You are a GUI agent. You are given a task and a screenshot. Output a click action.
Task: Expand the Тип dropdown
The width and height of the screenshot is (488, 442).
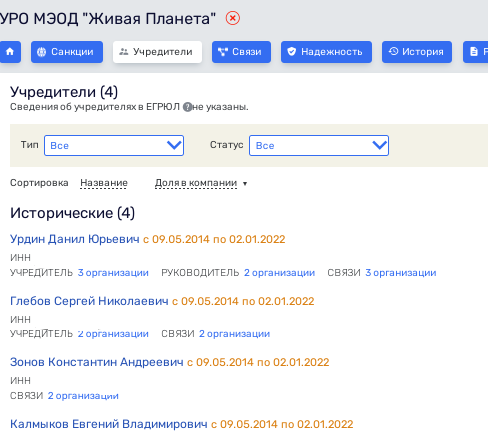point(114,145)
